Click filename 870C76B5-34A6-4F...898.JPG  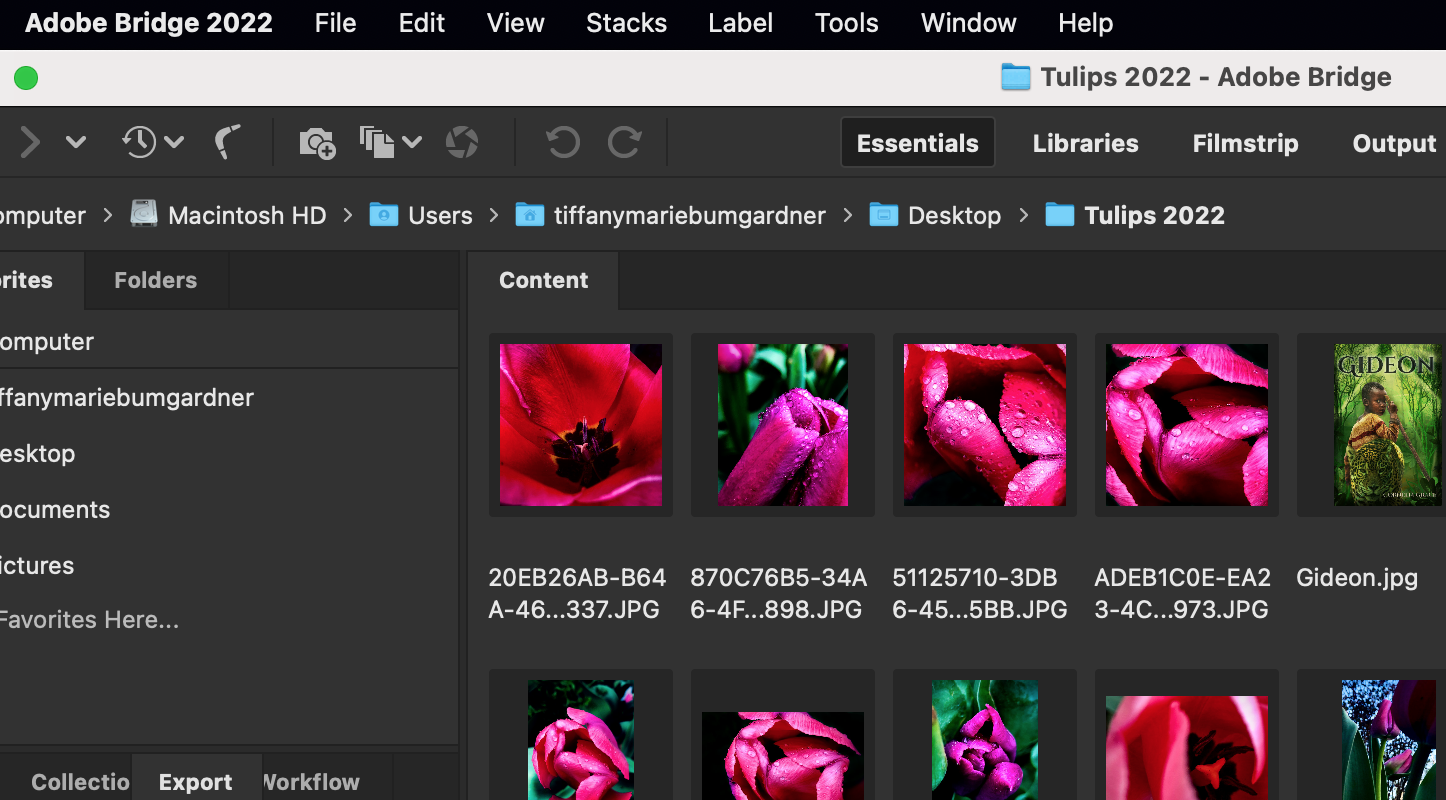(778, 594)
